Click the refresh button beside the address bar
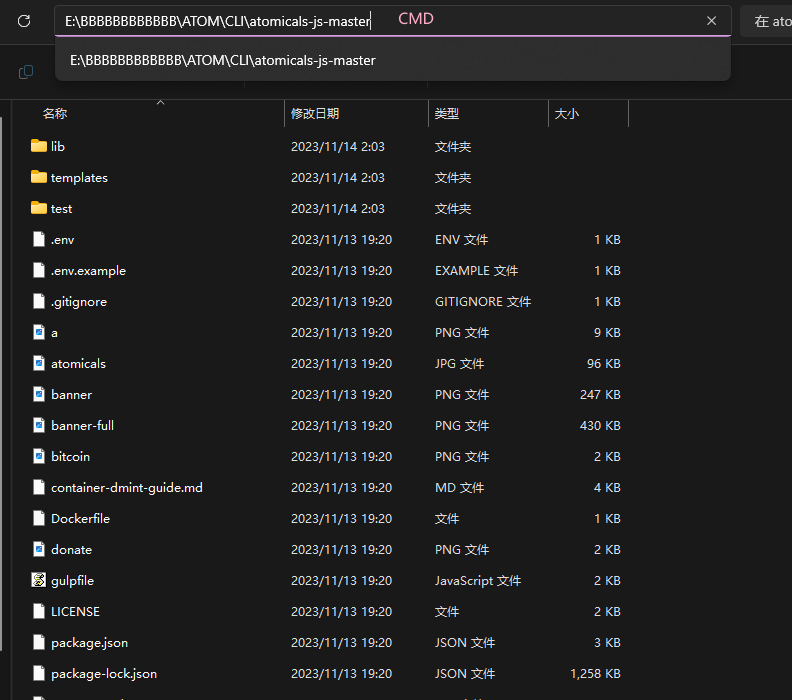This screenshot has height=700, width=792. [24, 21]
